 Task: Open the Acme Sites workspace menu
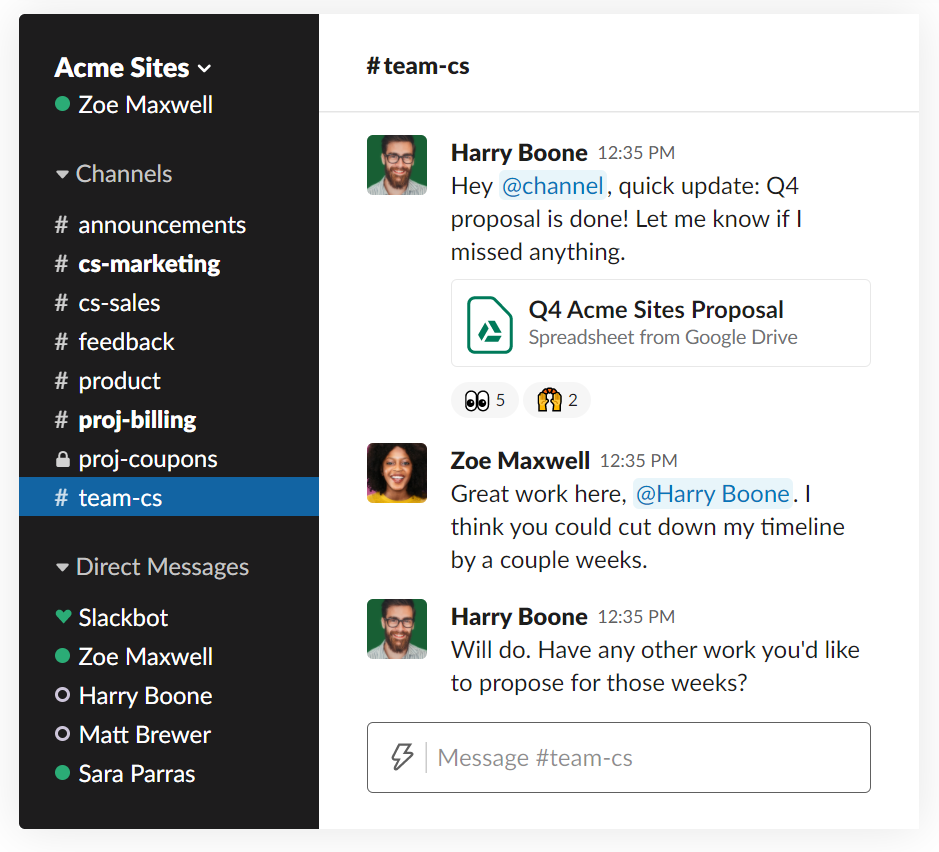(132, 68)
